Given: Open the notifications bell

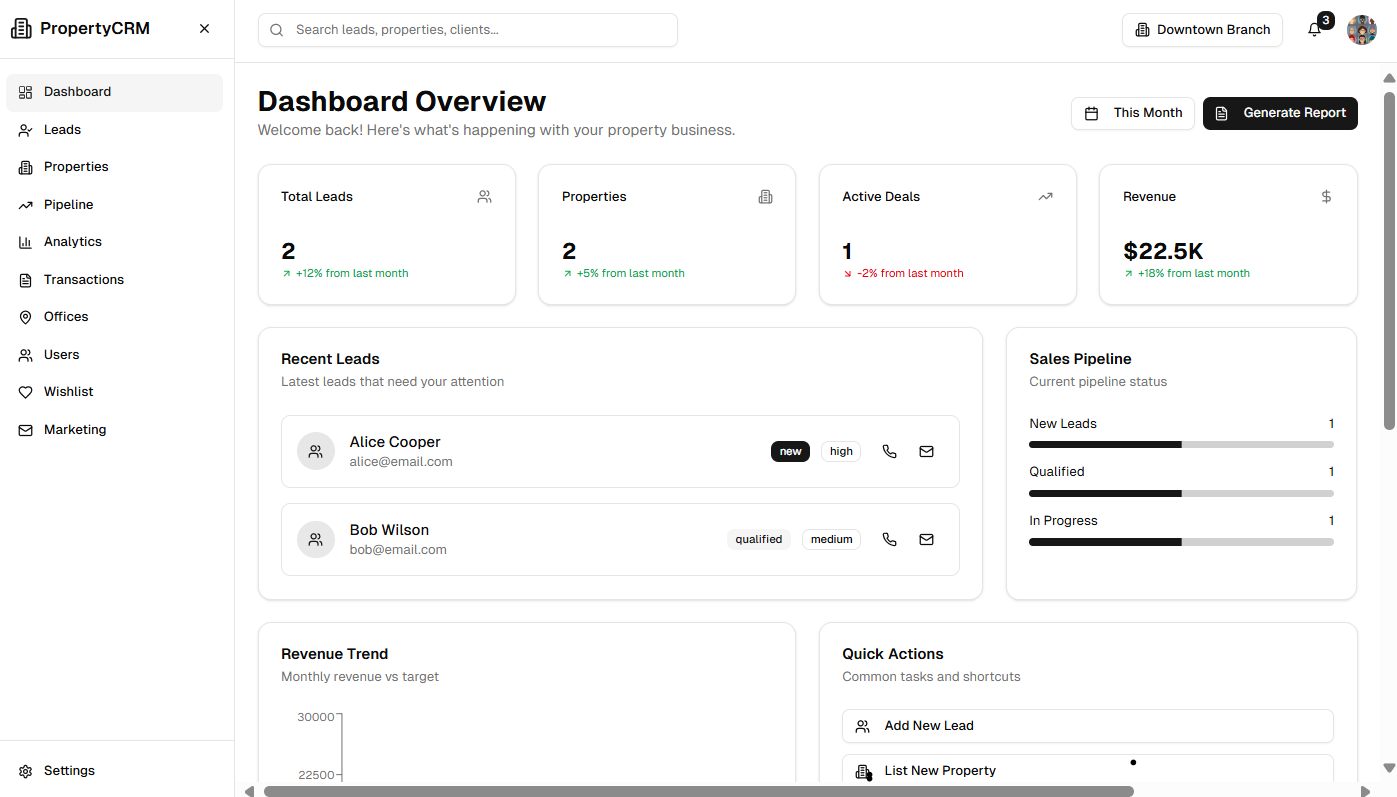Looking at the screenshot, I should [x=1315, y=30].
